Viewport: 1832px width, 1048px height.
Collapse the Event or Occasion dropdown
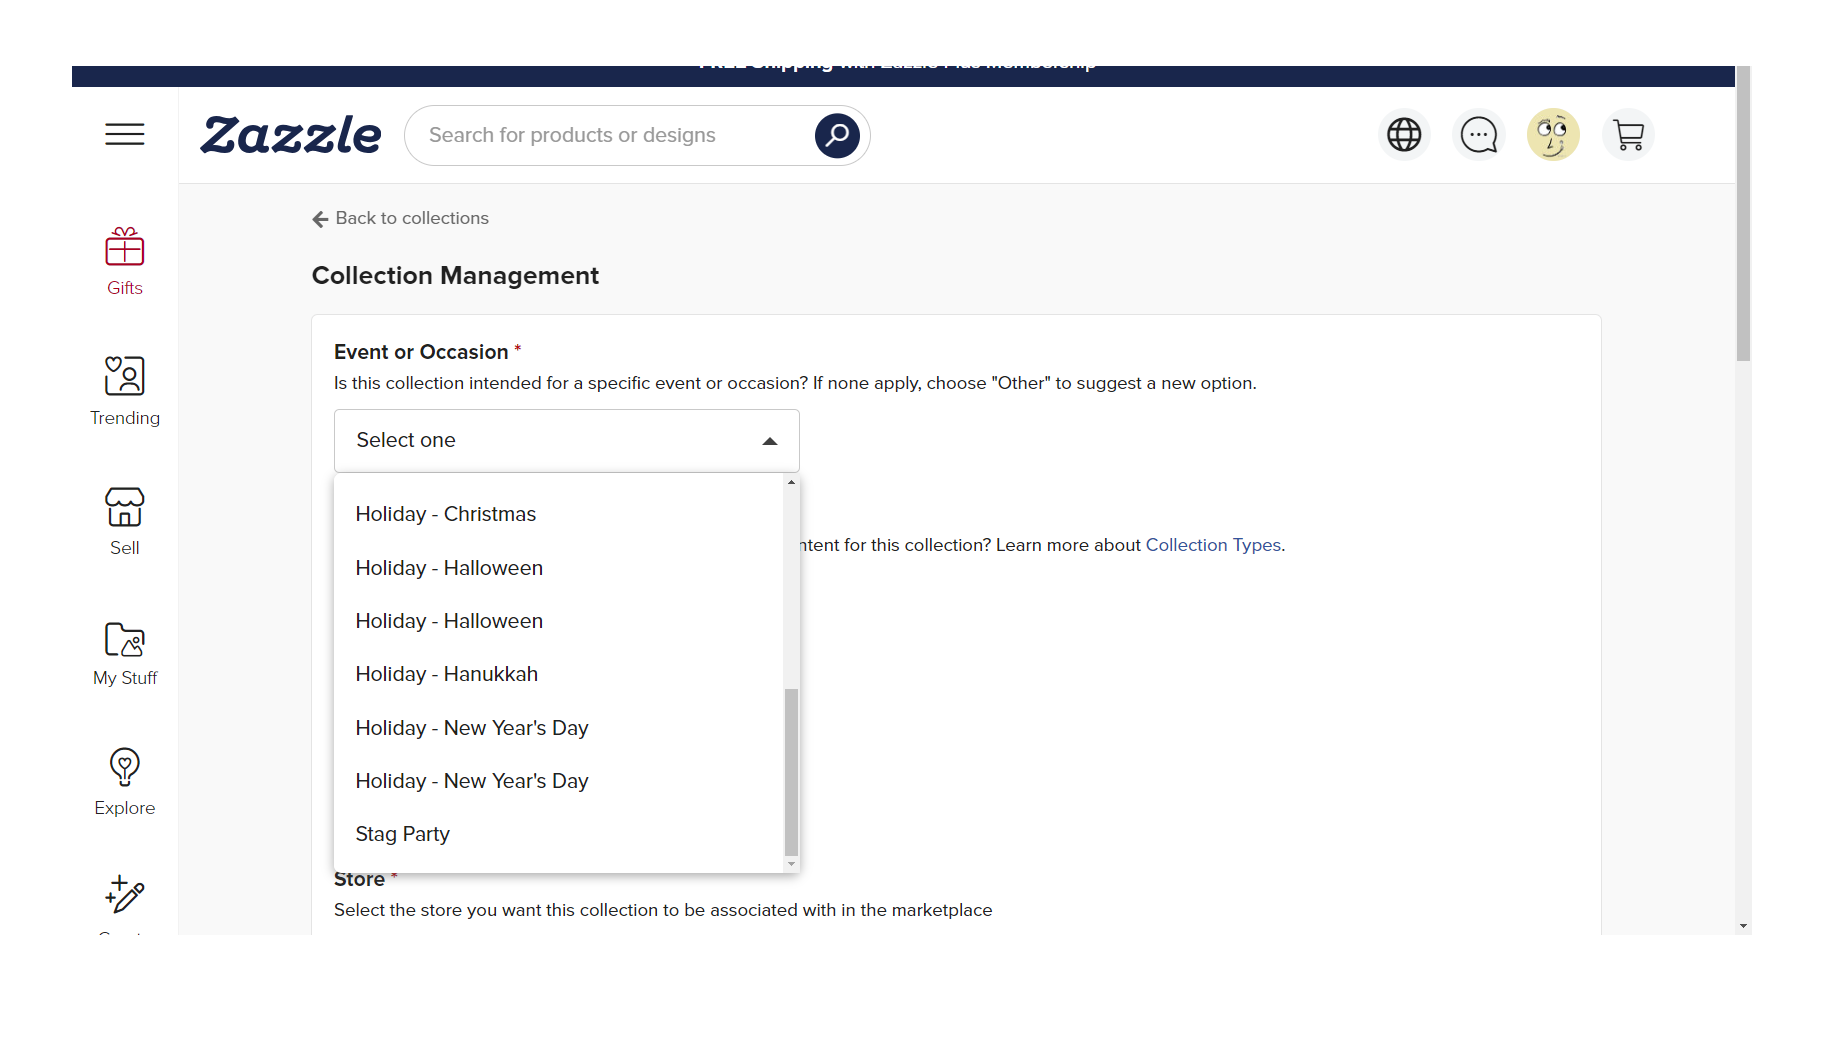567,441
